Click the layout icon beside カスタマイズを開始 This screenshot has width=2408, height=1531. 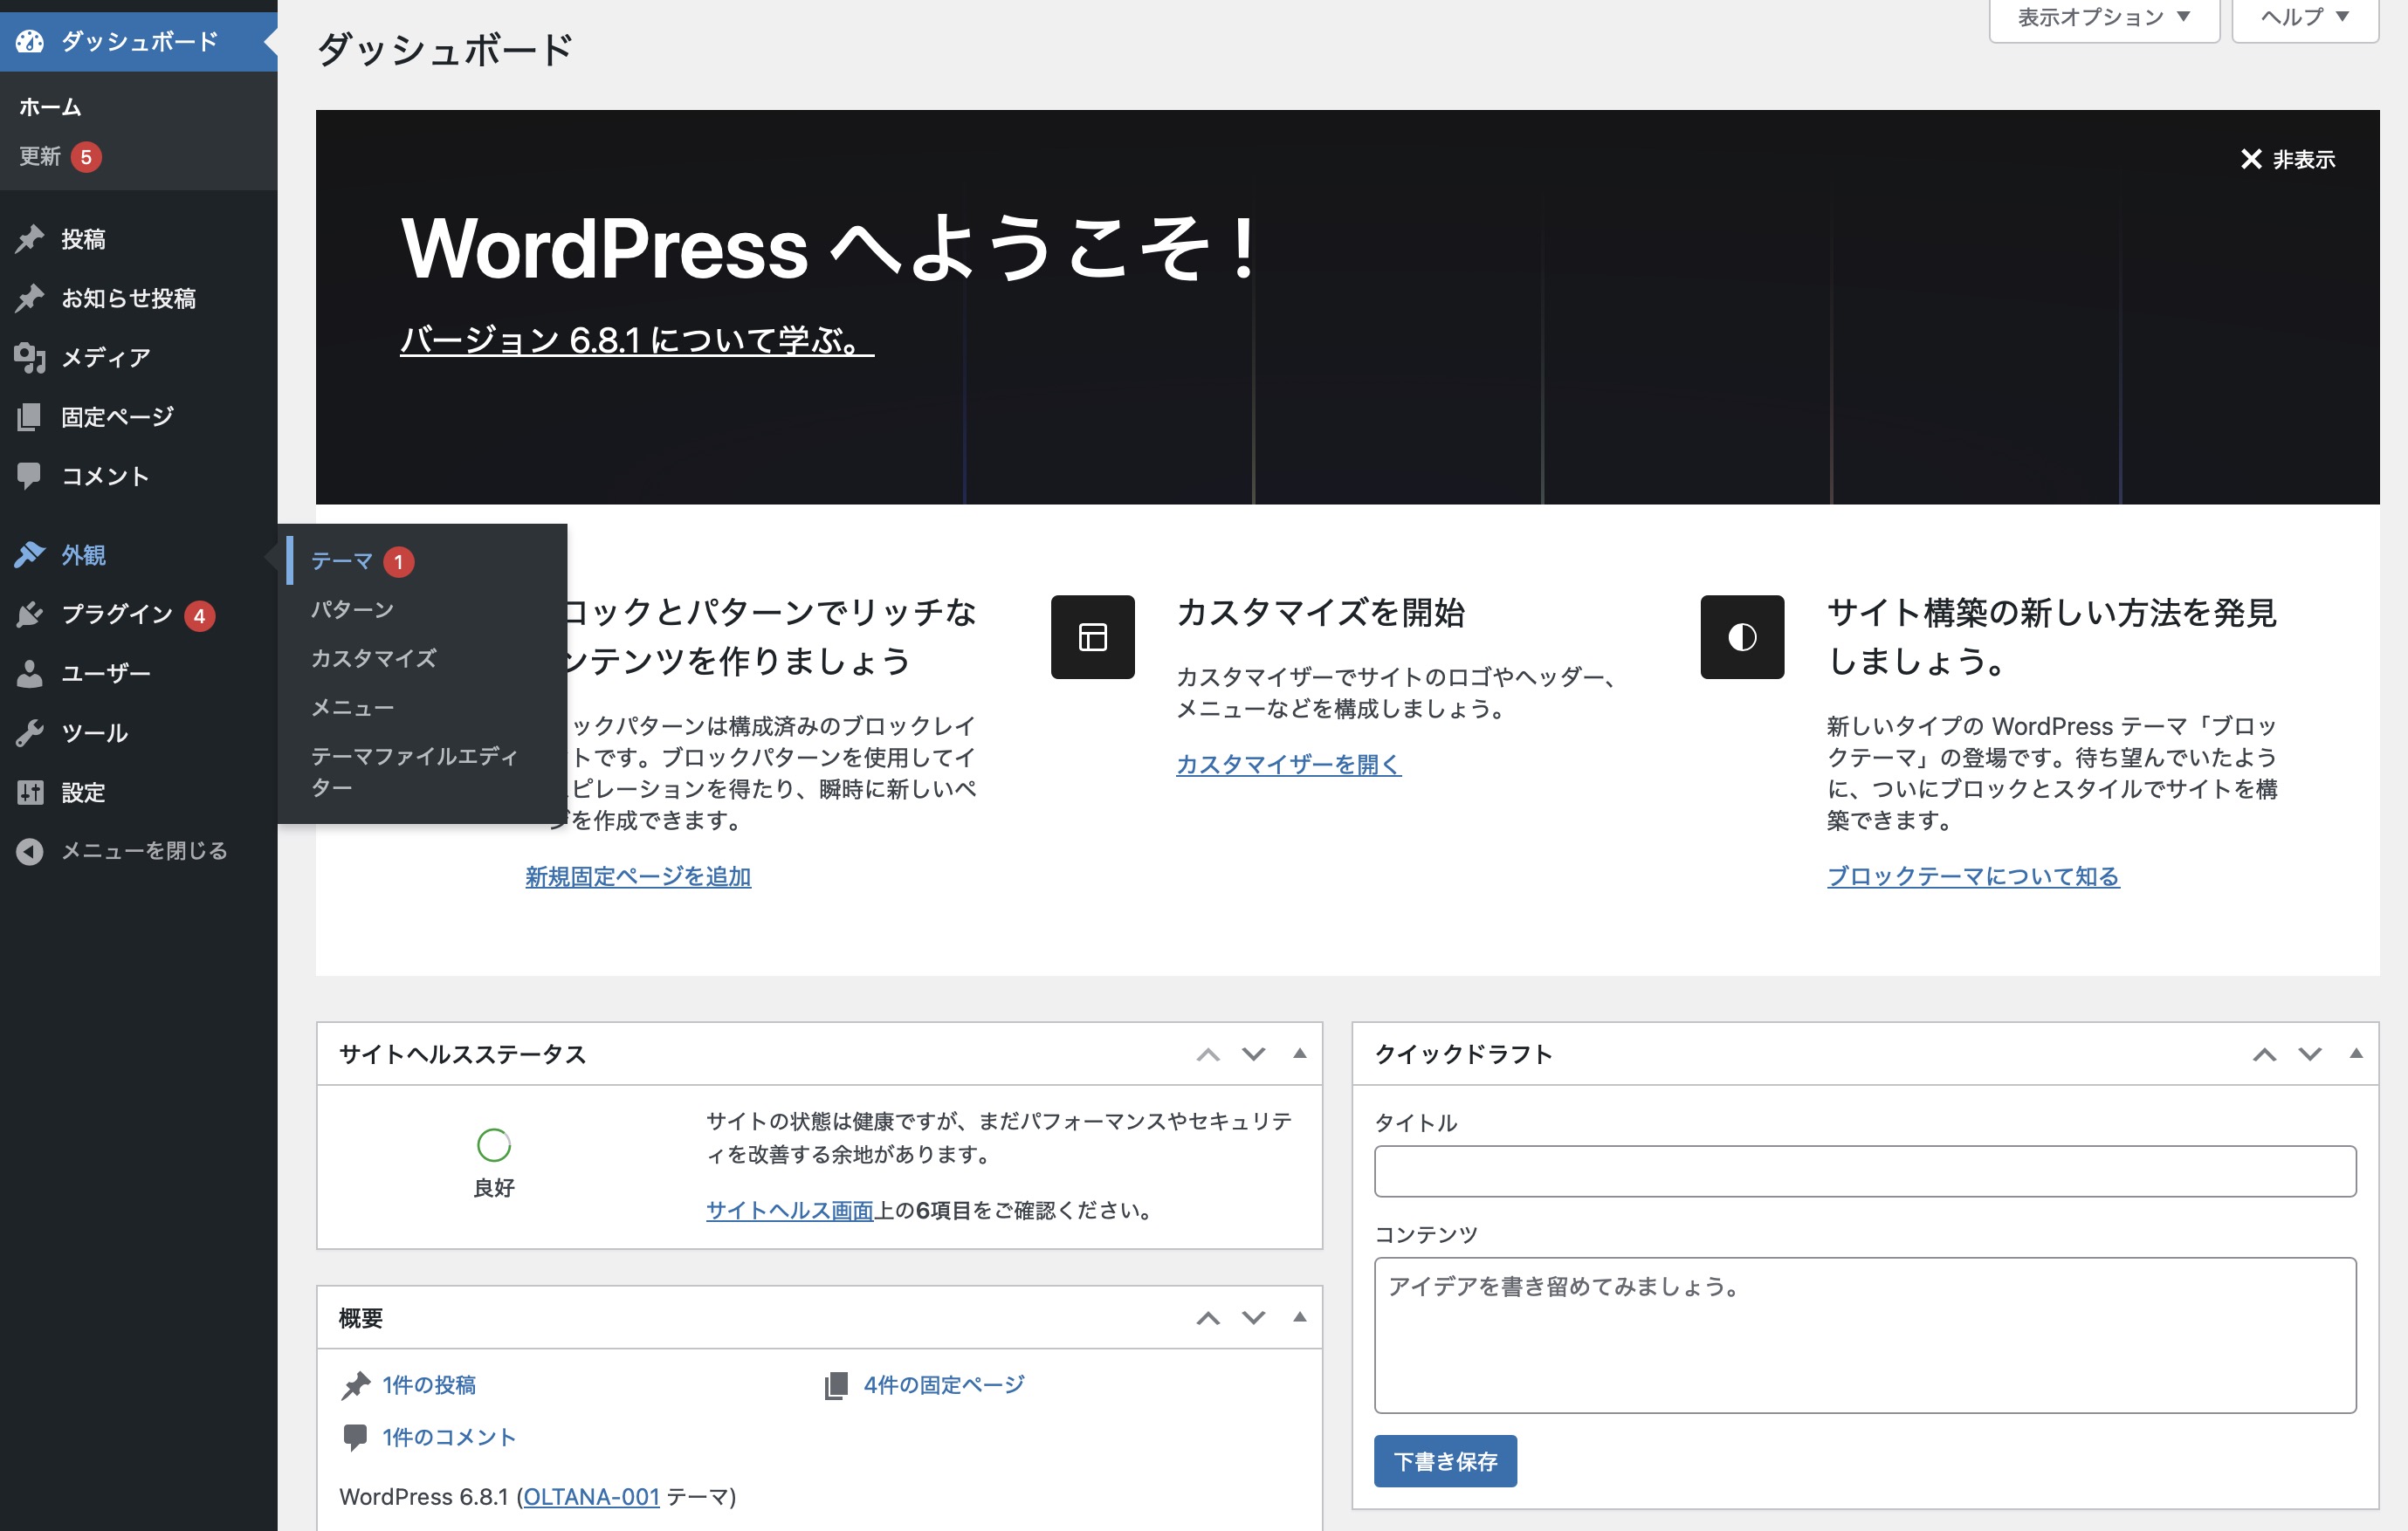click(1092, 637)
